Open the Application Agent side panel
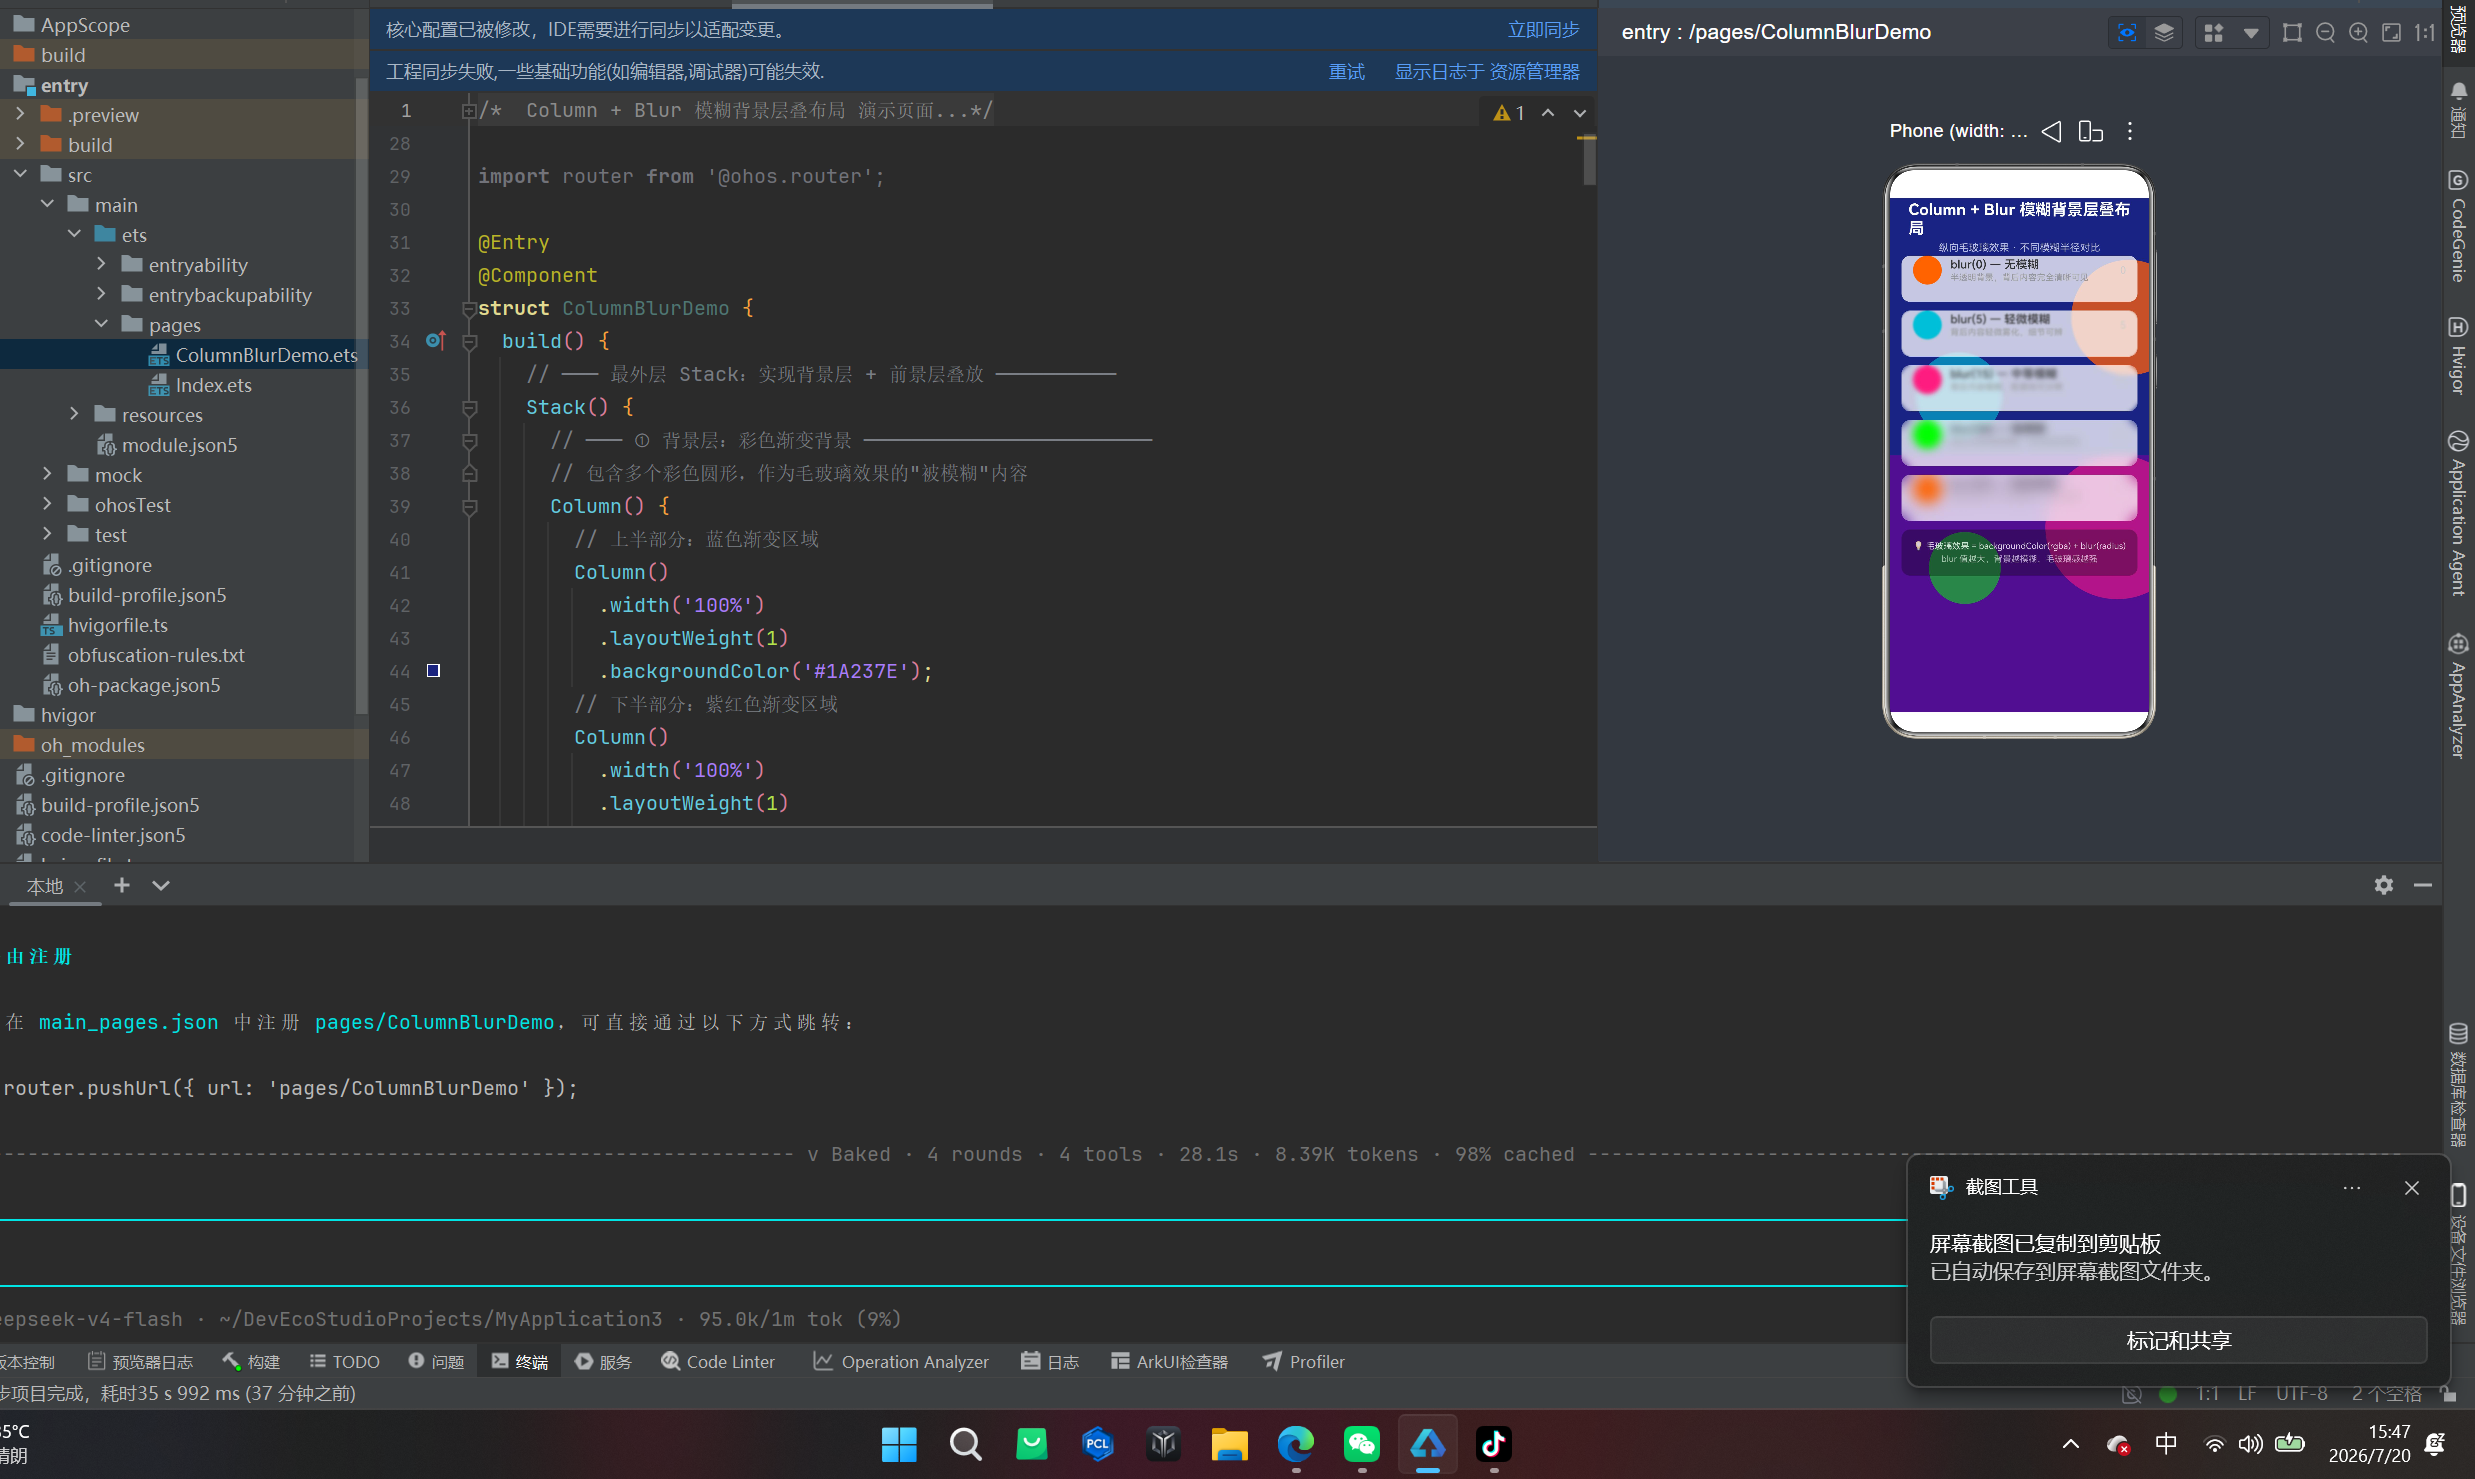The image size is (2475, 1479). click(x=2459, y=513)
